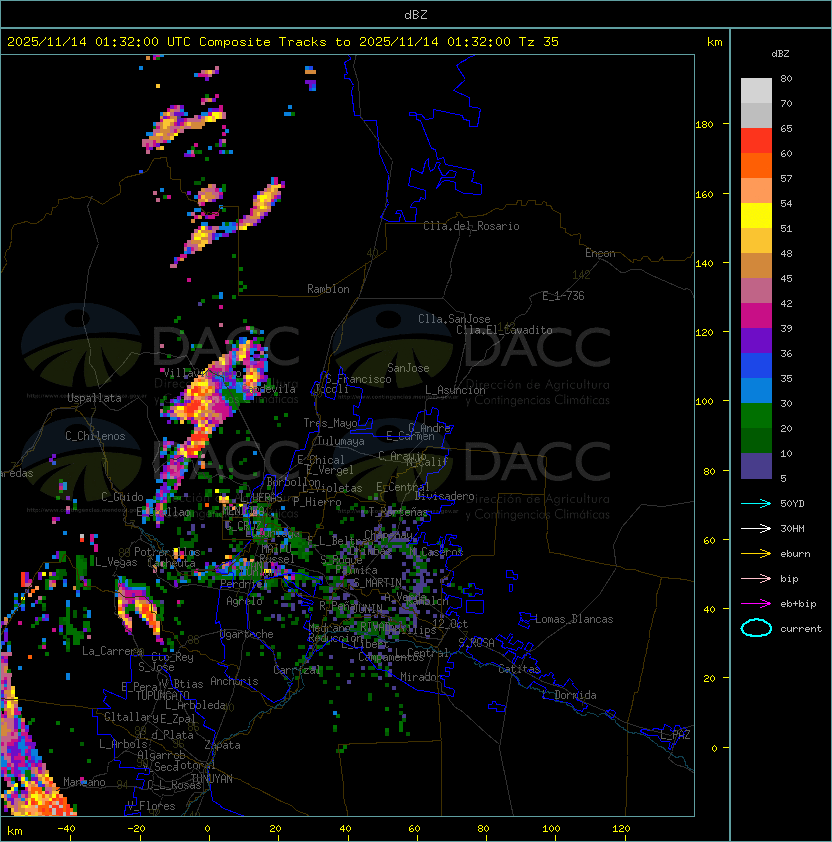Click the '50YD' legend label
Image resolution: width=832 pixels, height=842 pixels.
[792, 503]
